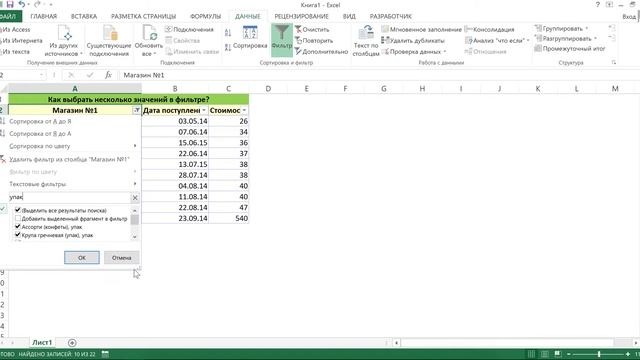Image resolution: width=640 pixels, height=360 pixels.
Task: Switch to page layout view
Action: click(544, 354)
